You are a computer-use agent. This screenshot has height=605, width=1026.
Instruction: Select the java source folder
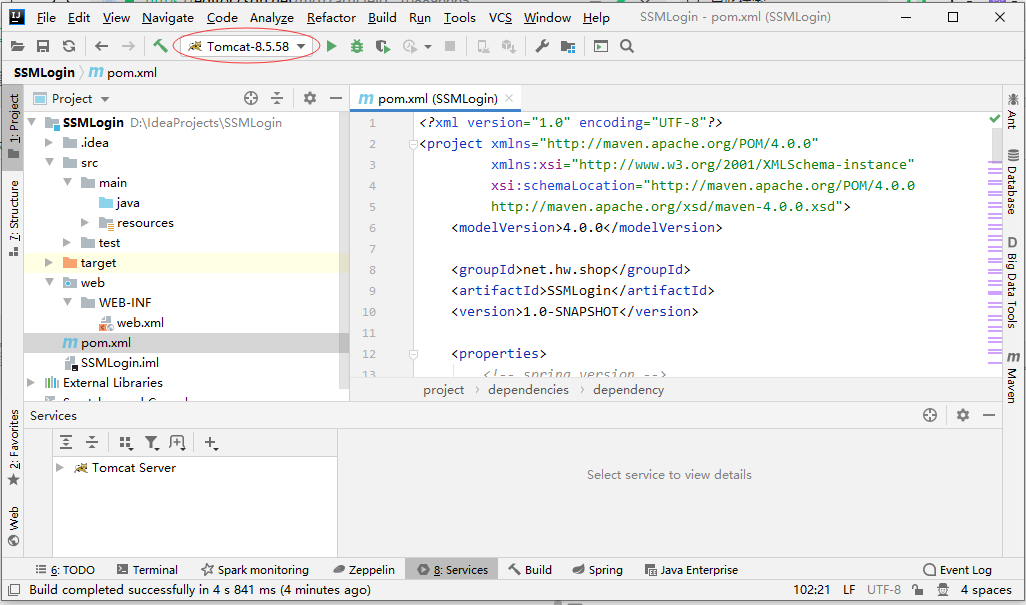click(x=128, y=203)
